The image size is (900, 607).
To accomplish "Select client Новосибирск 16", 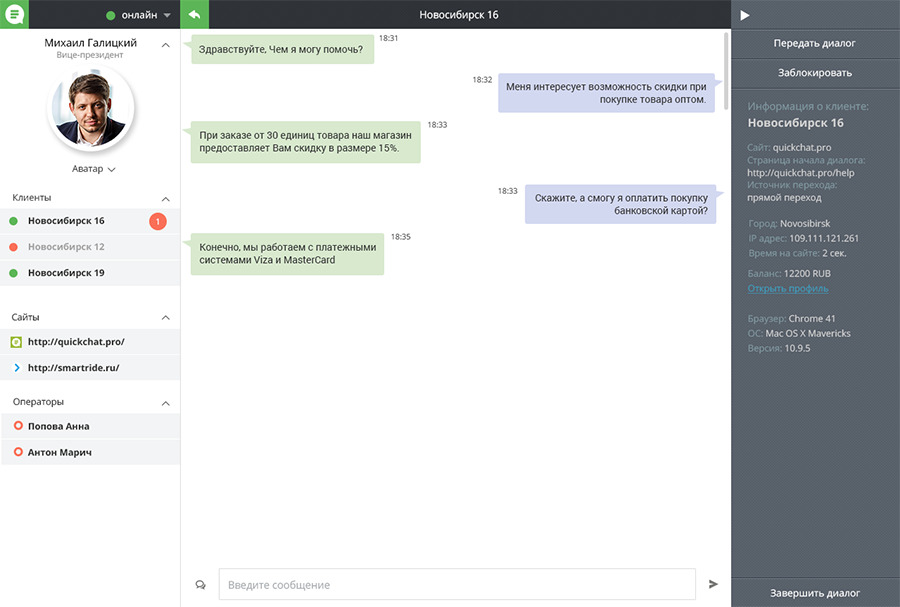I will [90, 221].
